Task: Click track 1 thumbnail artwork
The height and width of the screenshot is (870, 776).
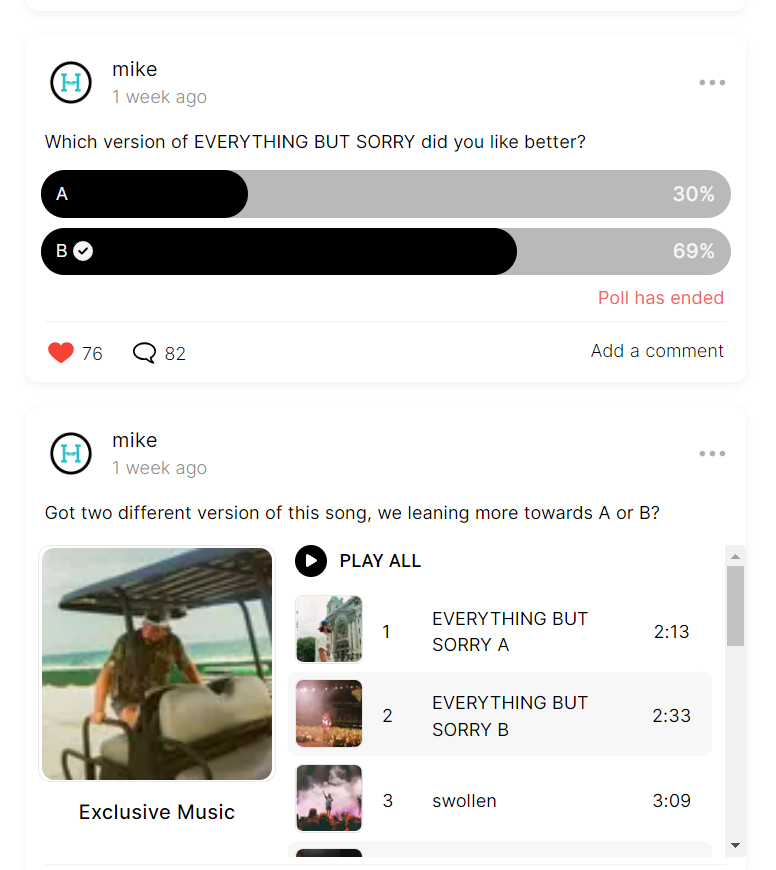Action: (x=329, y=629)
